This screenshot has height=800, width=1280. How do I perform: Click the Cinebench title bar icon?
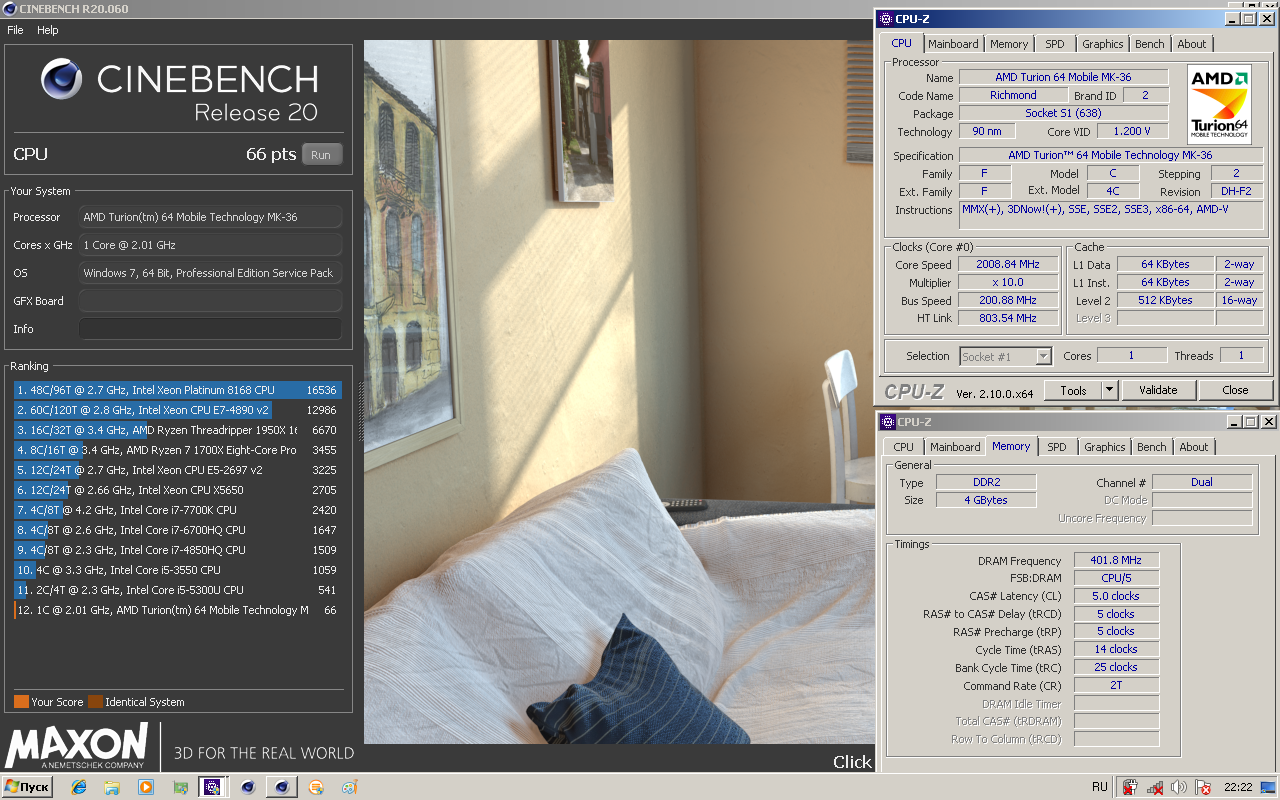9,9
